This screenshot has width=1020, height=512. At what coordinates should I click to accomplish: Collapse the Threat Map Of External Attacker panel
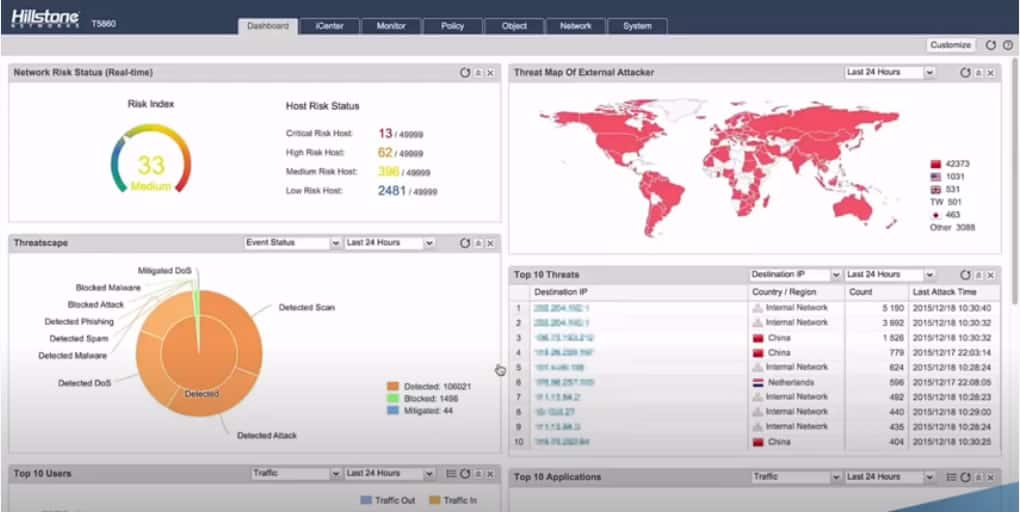[x=978, y=73]
